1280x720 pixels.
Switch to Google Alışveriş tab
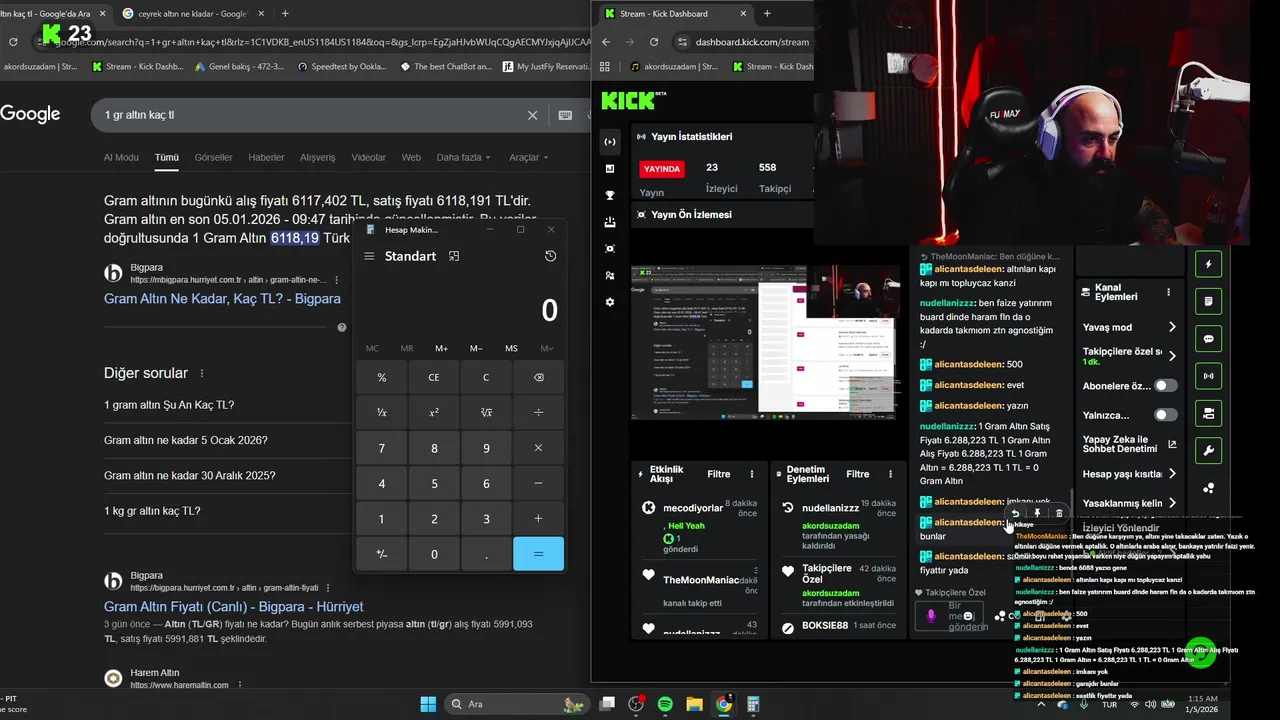pyautogui.click(x=318, y=157)
